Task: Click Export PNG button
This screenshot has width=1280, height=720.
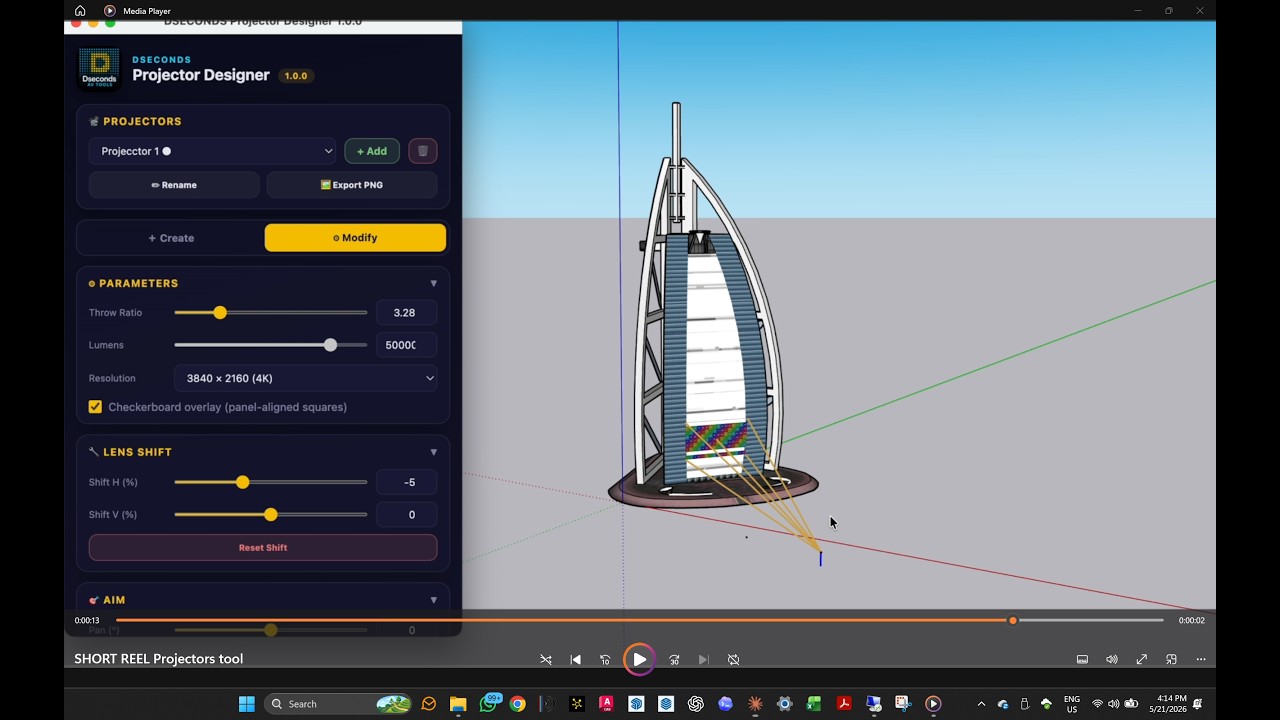Action: click(352, 185)
